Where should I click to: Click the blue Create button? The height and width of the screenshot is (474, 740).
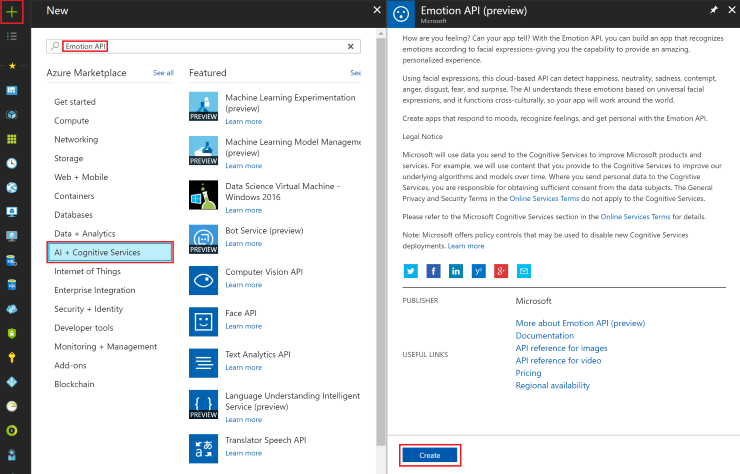click(429, 455)
